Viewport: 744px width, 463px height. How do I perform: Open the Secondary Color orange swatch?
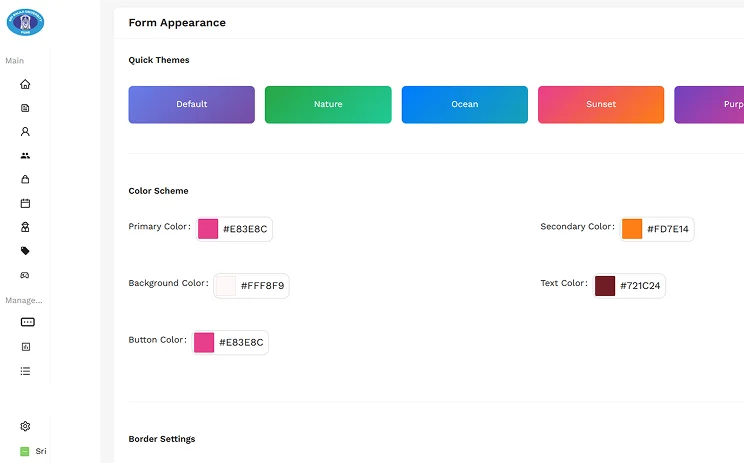(632, 229)
